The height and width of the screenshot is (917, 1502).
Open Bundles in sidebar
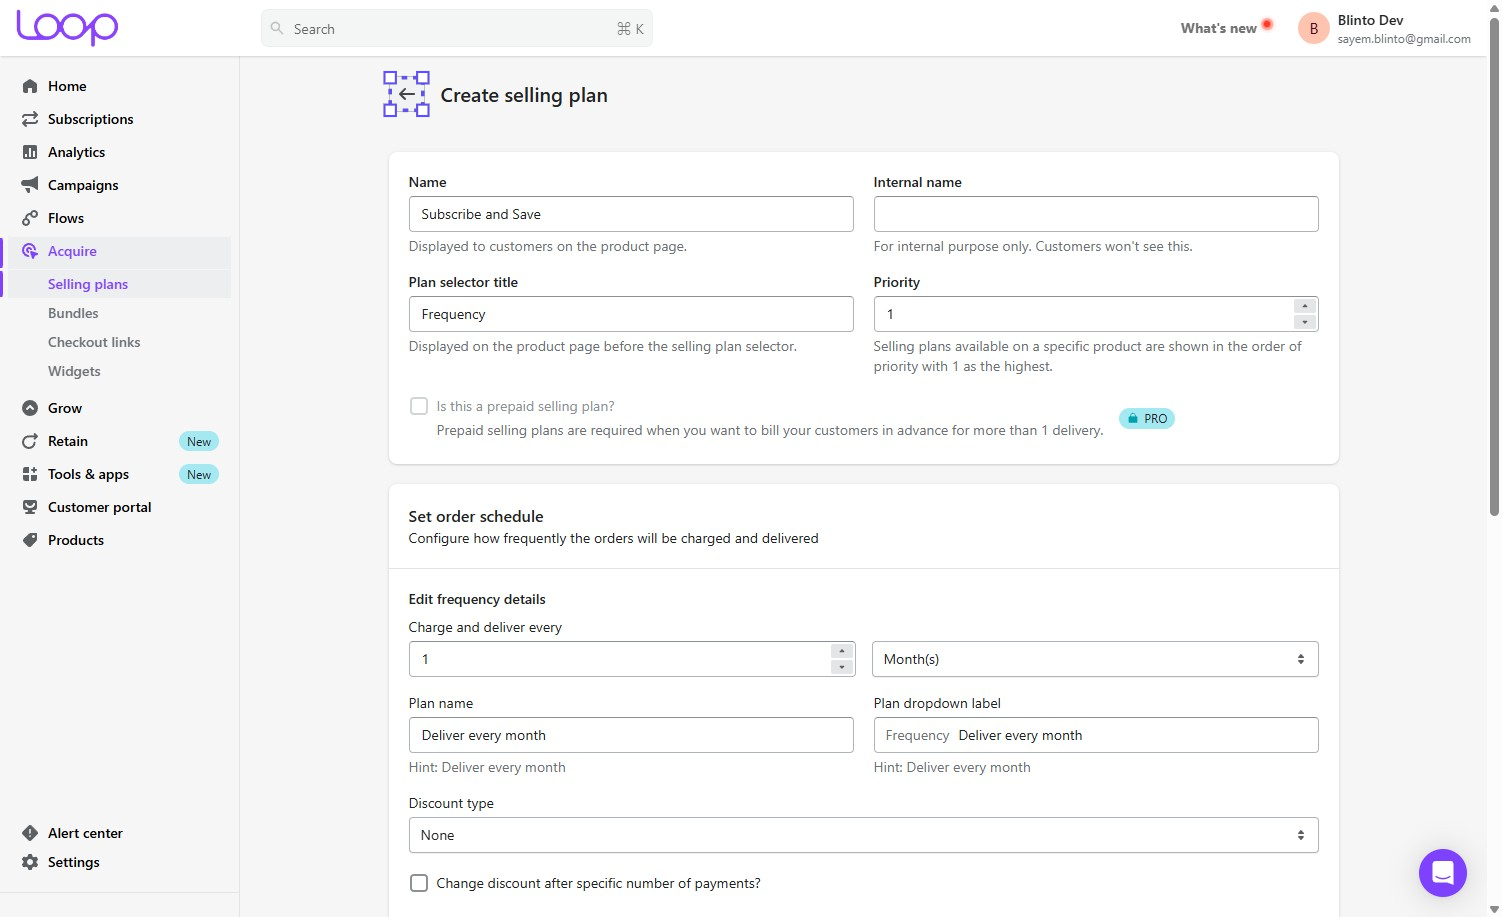click(x=73, y=313)
